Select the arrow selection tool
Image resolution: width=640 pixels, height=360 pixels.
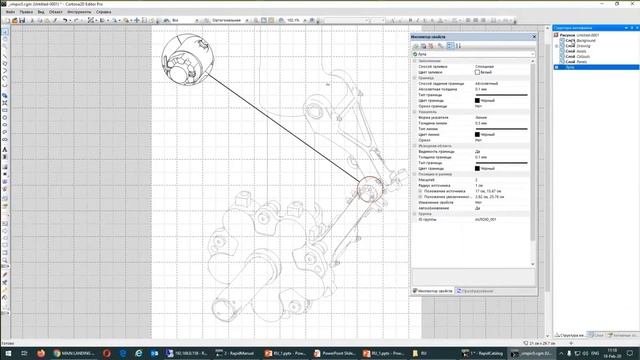click(x=5, y=32)
